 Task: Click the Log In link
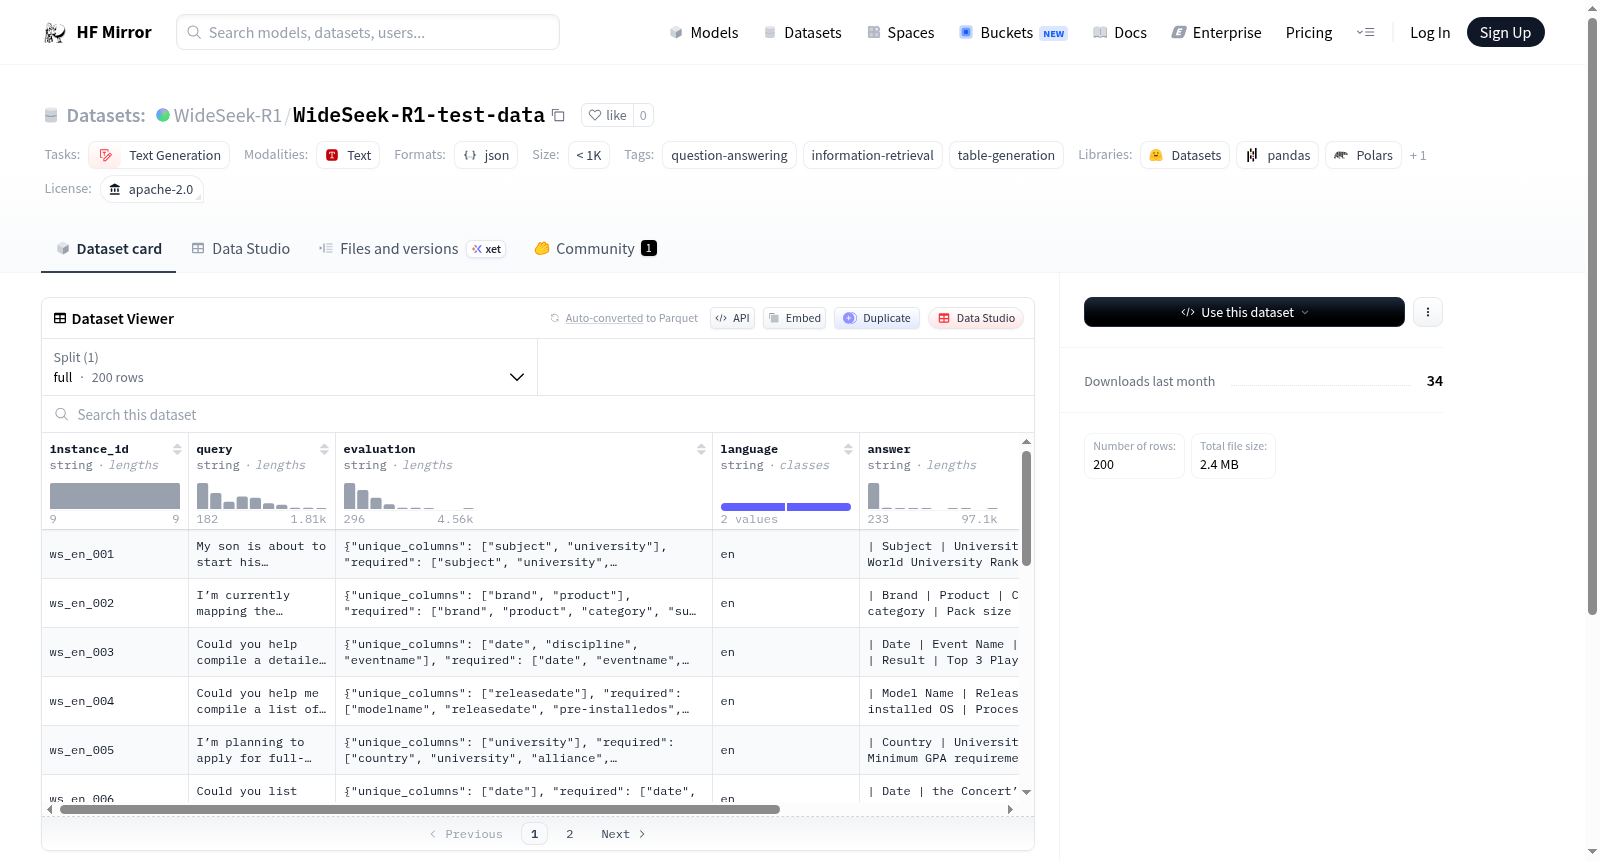(x=1430, y=33)
